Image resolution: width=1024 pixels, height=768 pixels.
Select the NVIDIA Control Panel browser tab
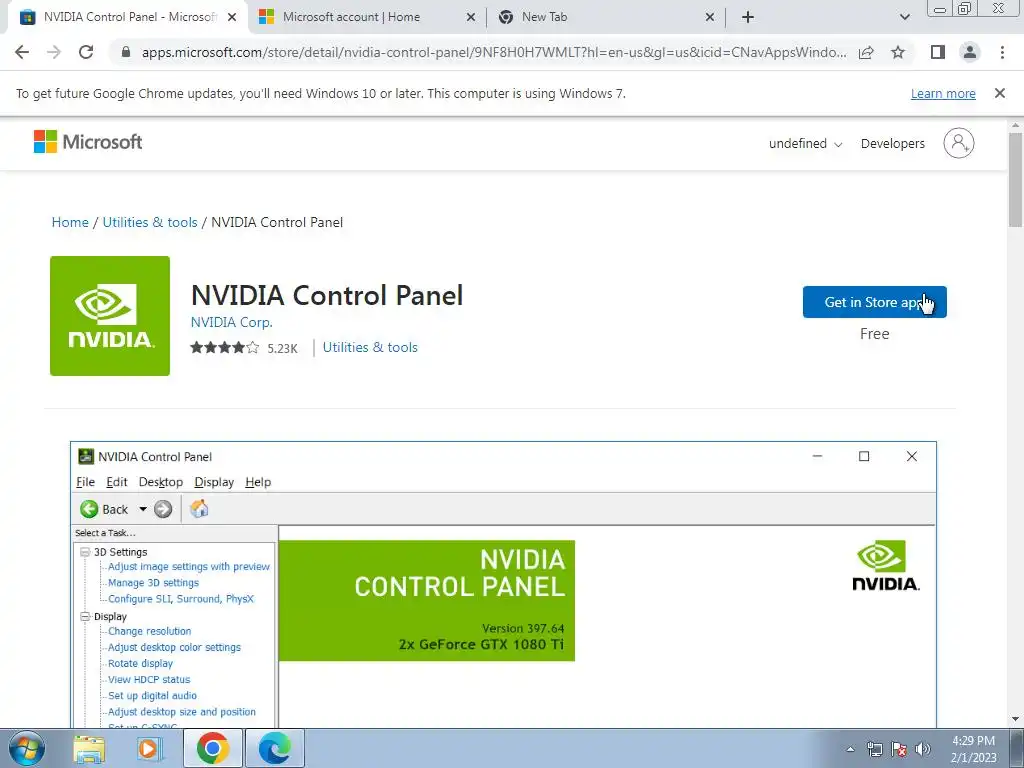coord(129,17)
